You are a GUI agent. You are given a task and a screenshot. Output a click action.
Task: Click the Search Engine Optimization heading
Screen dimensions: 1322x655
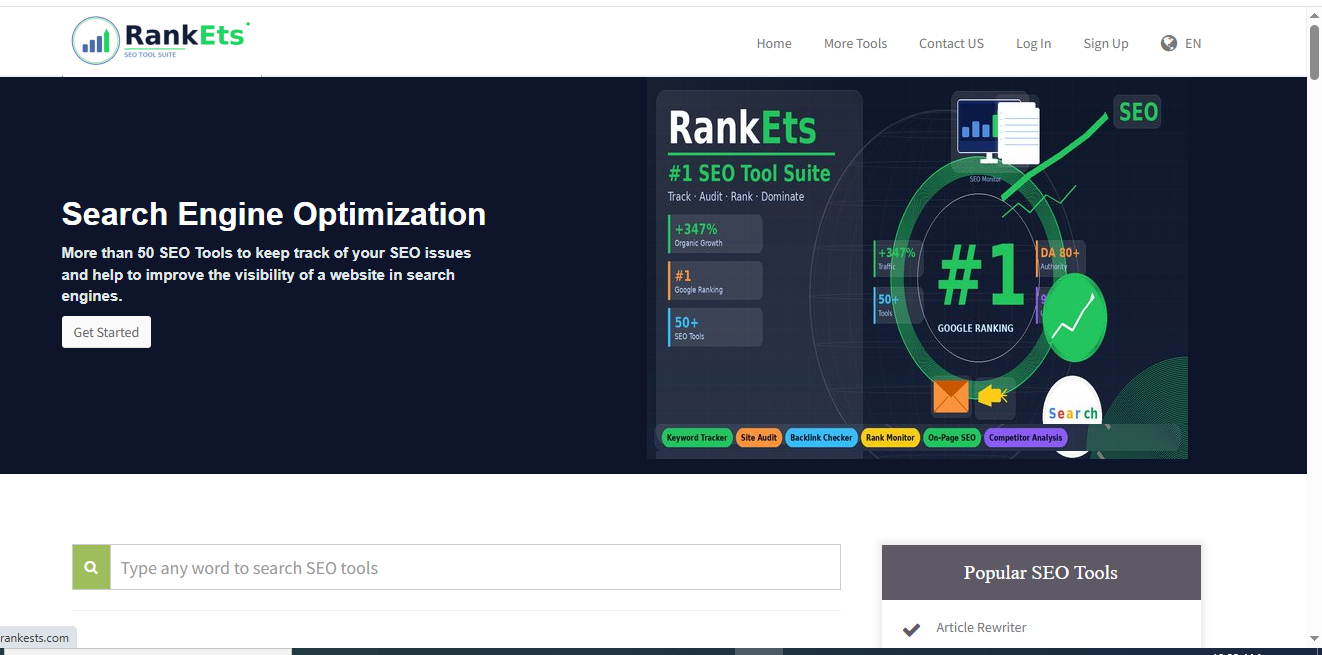tap(274, 214)
